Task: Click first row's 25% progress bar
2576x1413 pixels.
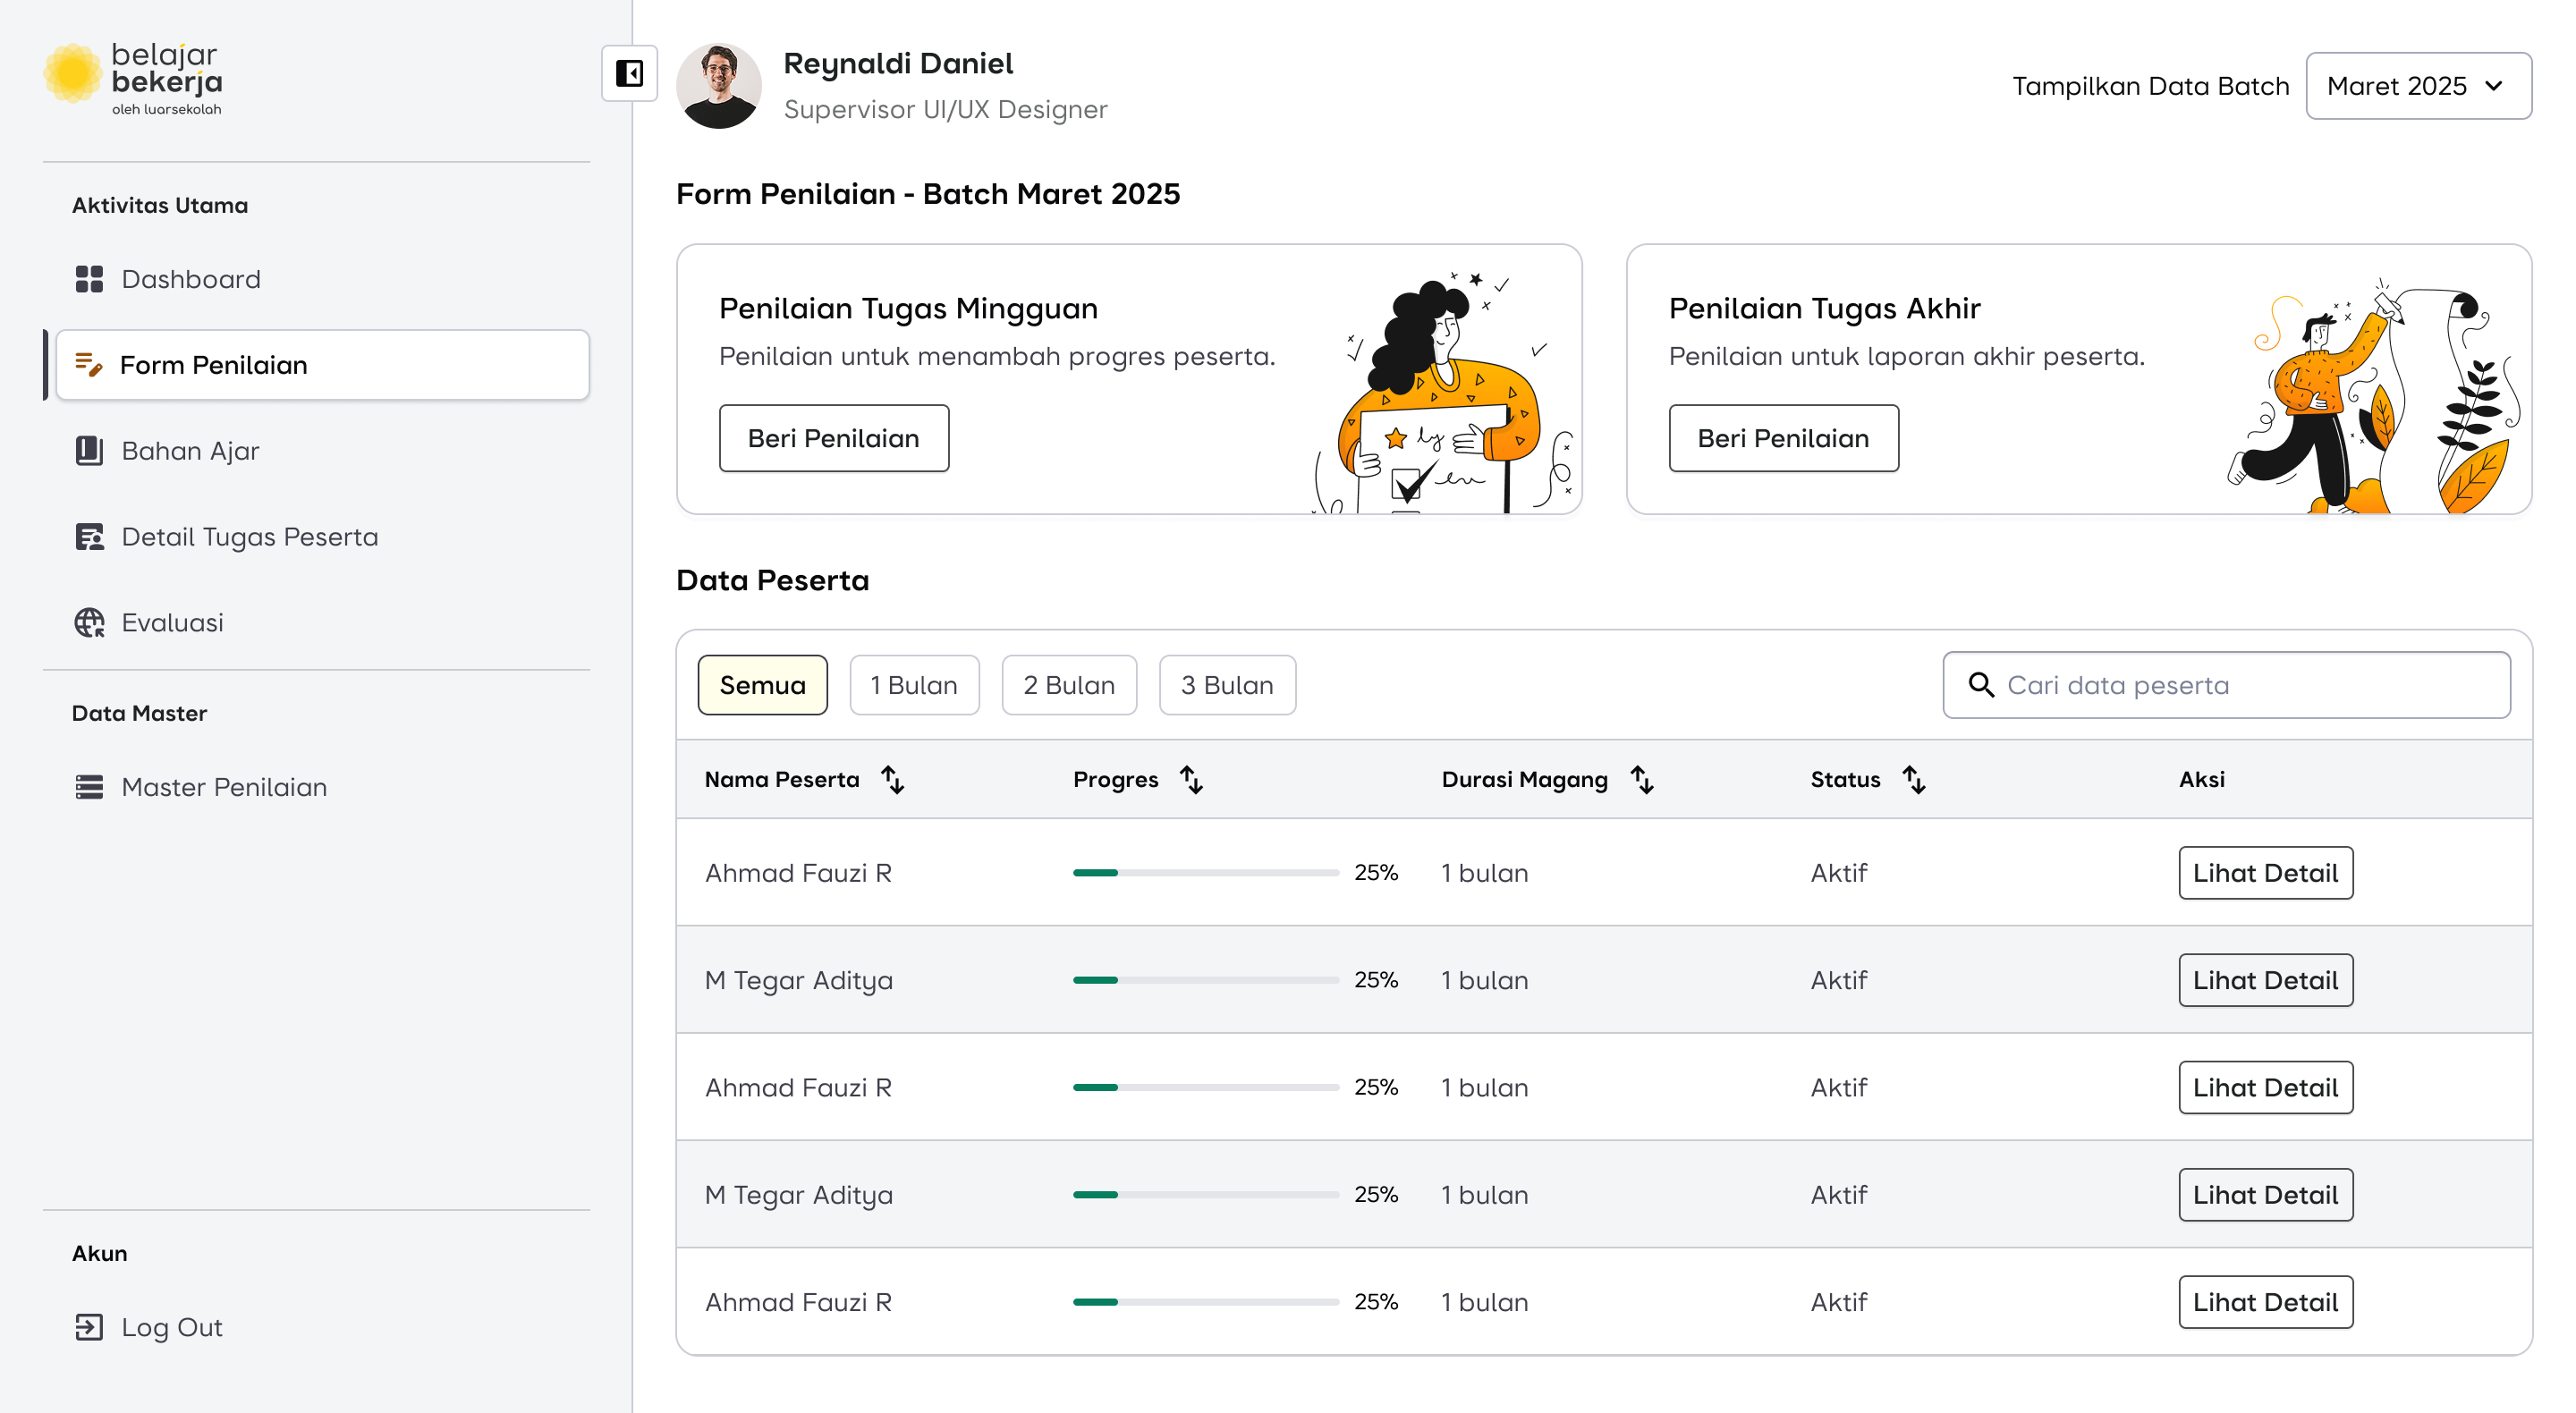Action: (1205, 873)
